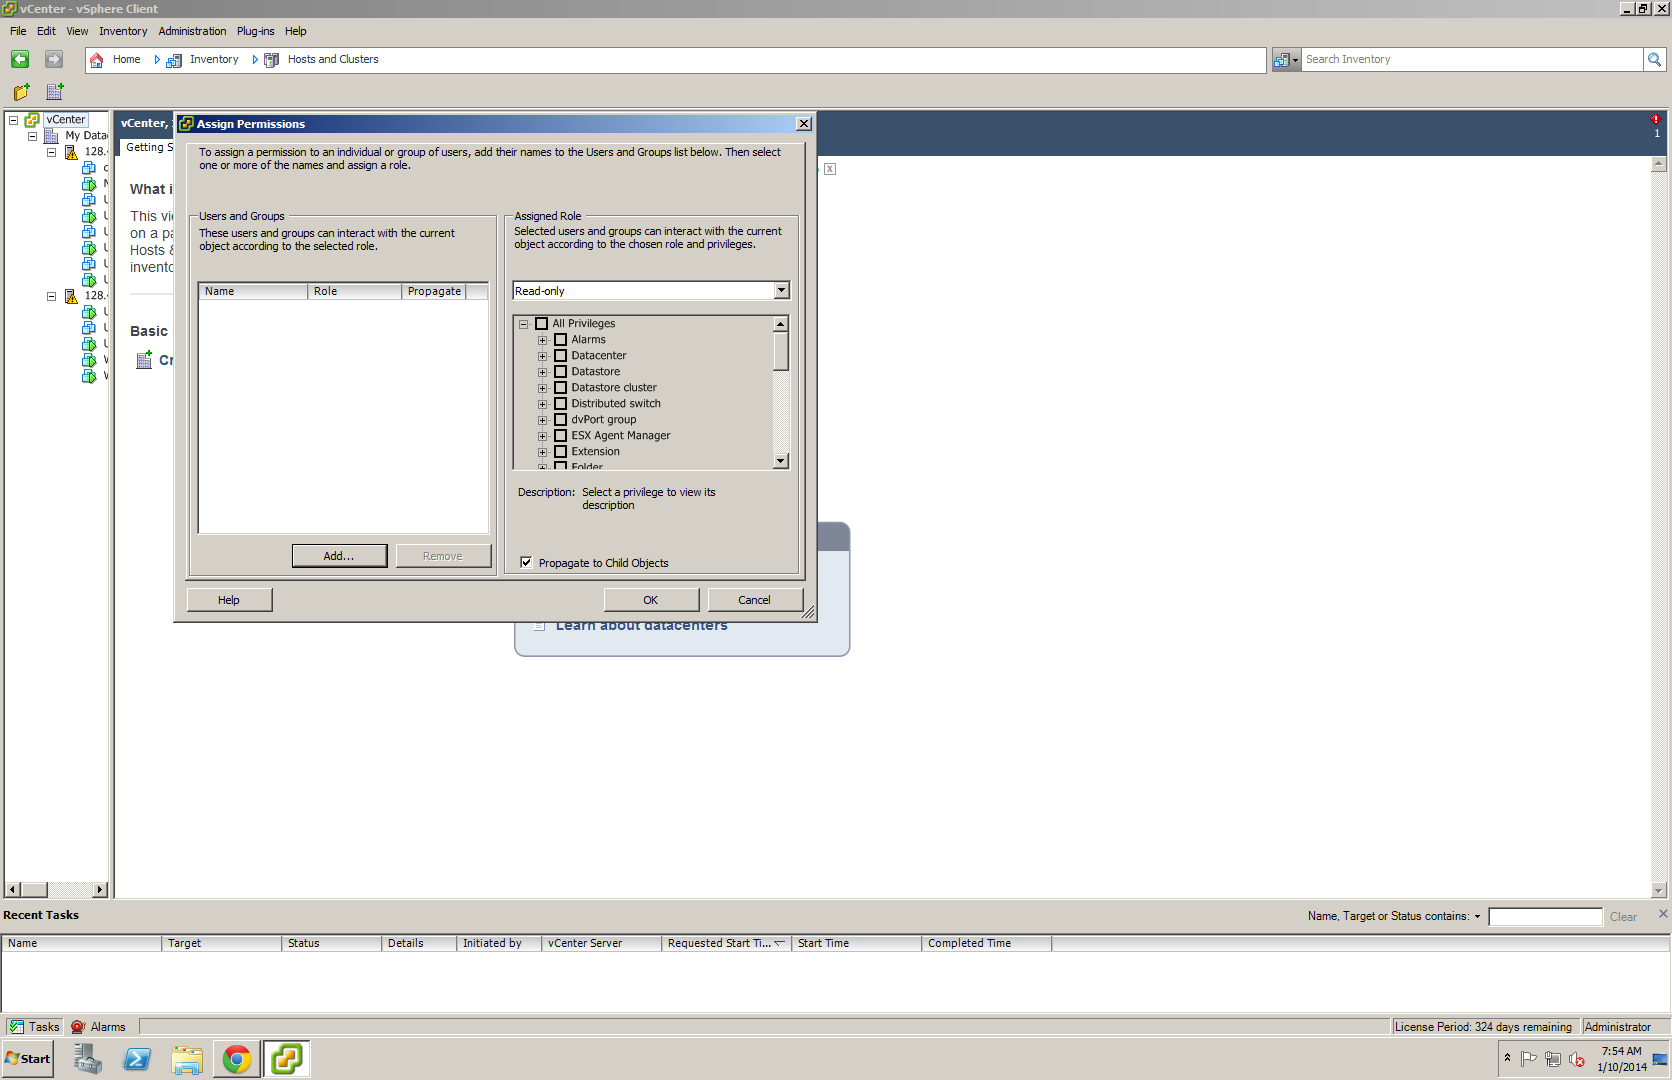Click the Home icon in breadcrumb
The image size is (1672, 1080).
[97, 60]
